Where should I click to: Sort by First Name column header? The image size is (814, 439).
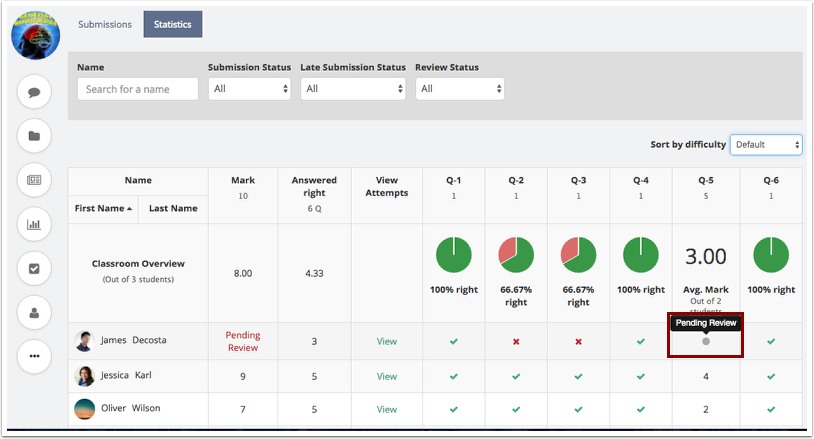pyautogui.click(x=103, y=208)
